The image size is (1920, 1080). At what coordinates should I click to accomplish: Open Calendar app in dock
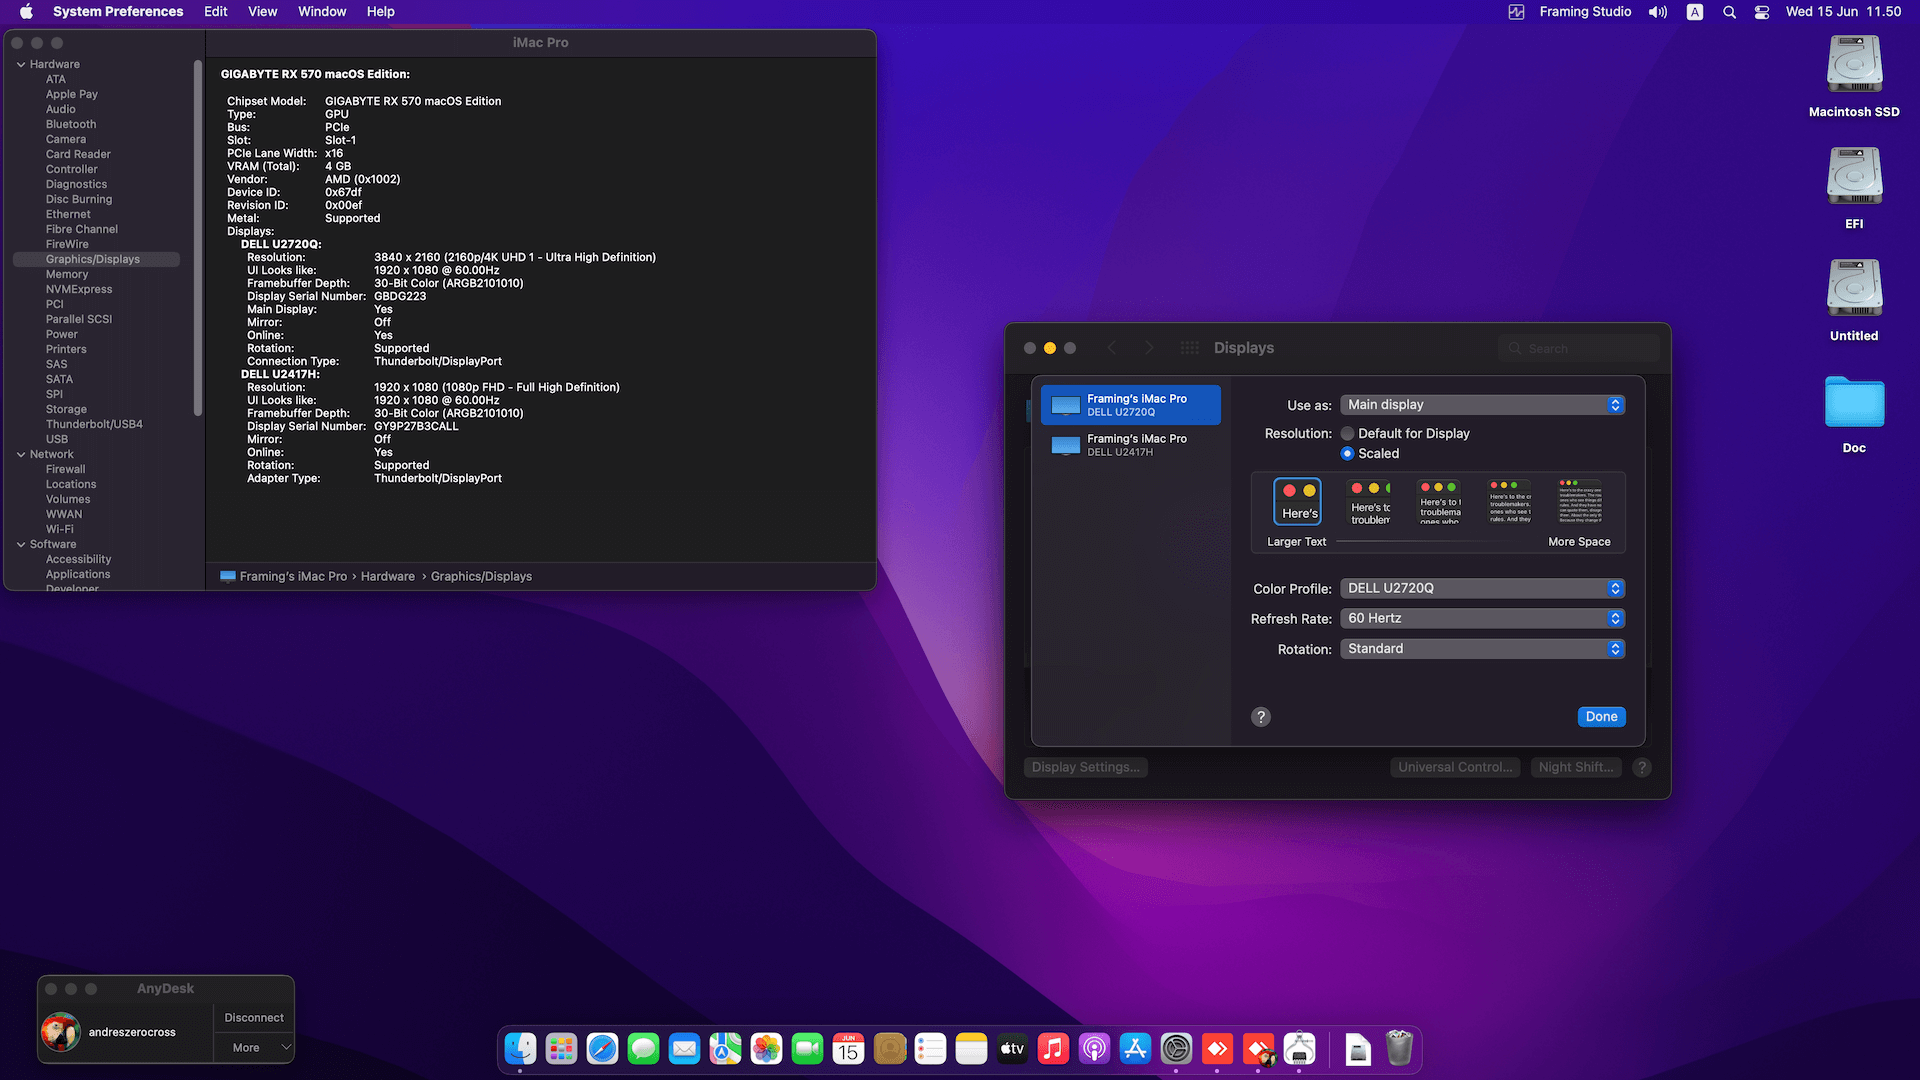[848, 1048]
